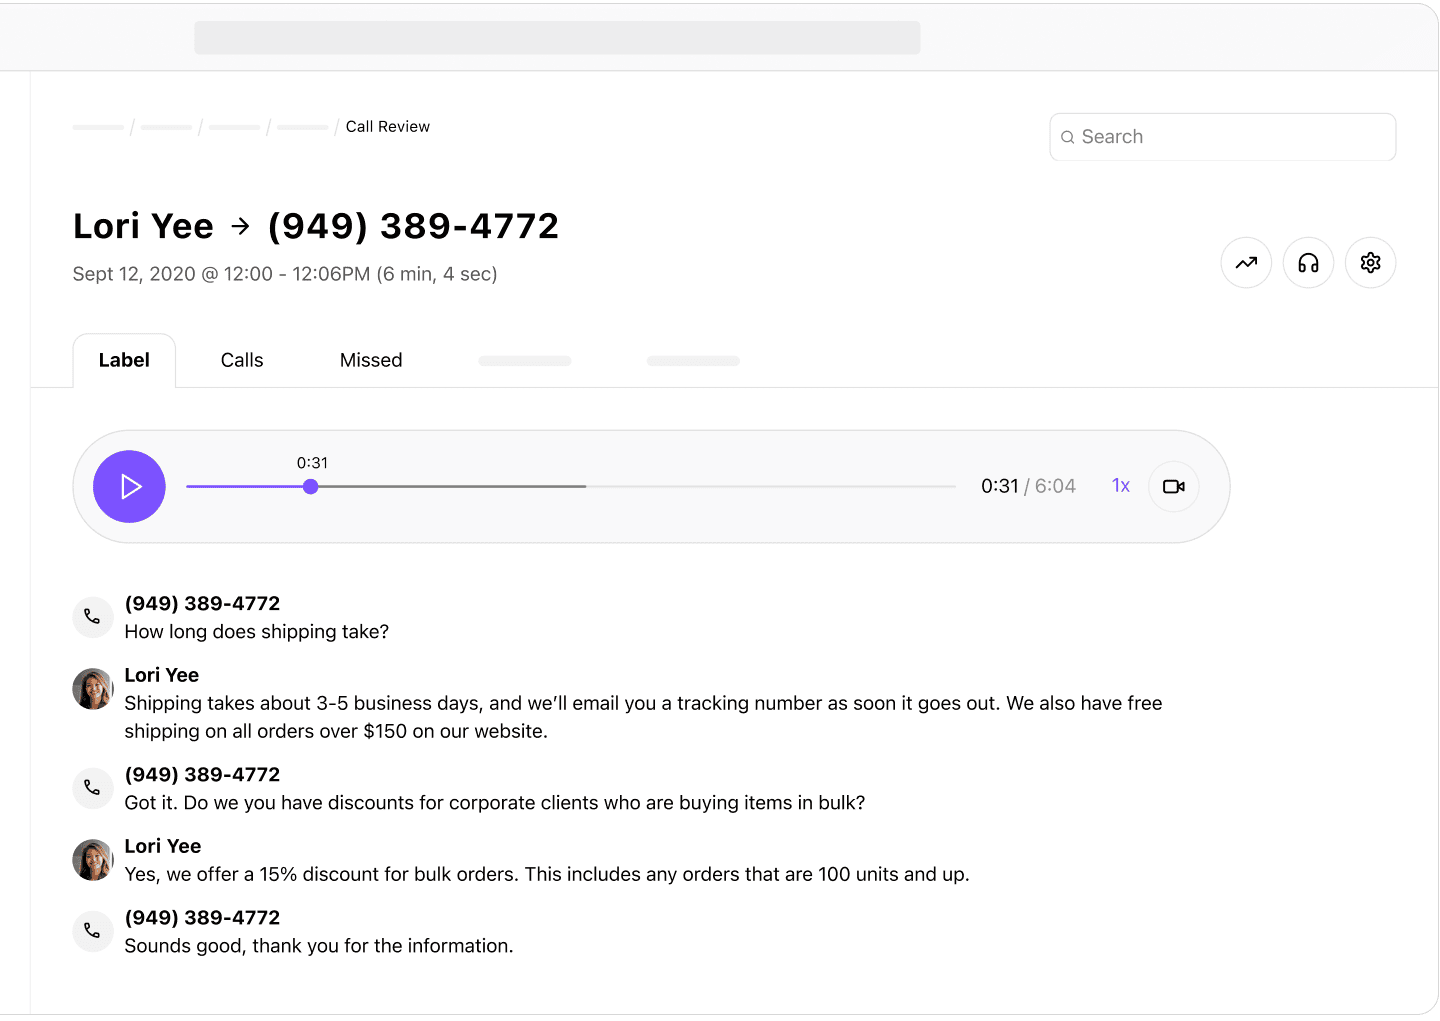The height and width of the screenshot is (1021, 1440).
Task: Switch to the Calls tab
Action: (241, 360)
